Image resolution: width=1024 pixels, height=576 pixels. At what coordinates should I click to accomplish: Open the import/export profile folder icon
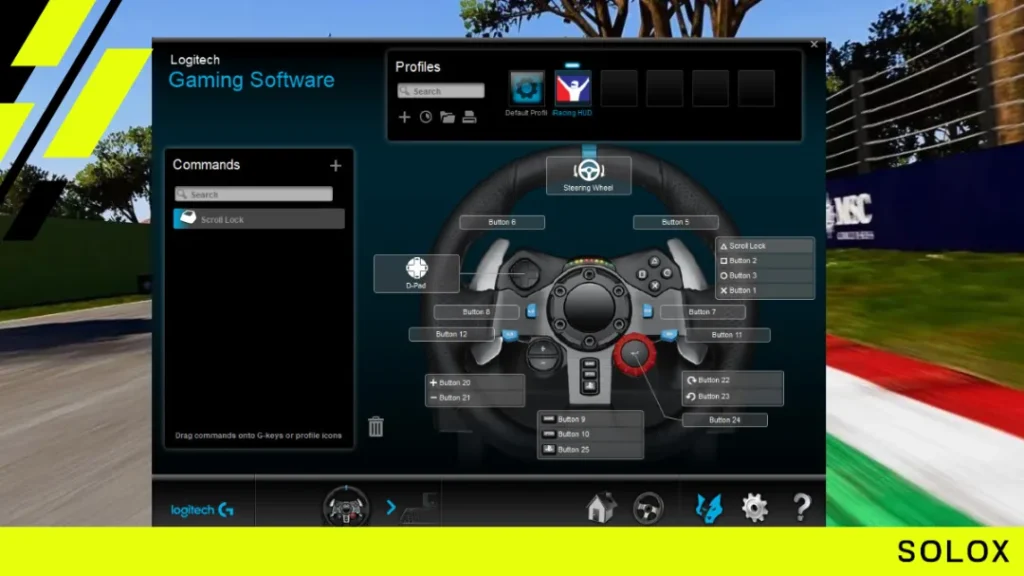447,117
